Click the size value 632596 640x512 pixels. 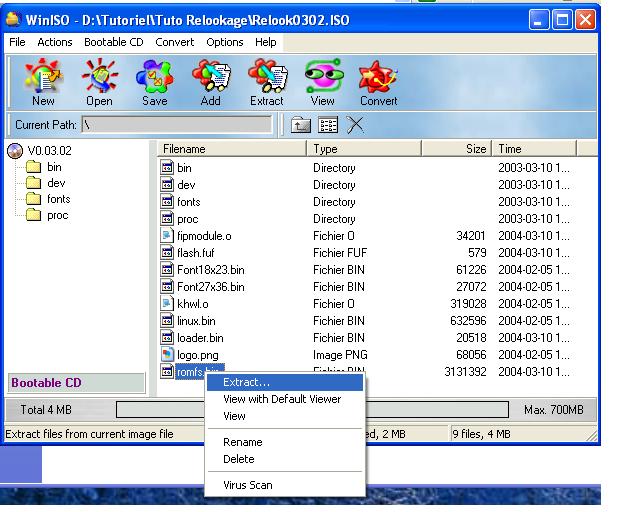coord(468,321)
